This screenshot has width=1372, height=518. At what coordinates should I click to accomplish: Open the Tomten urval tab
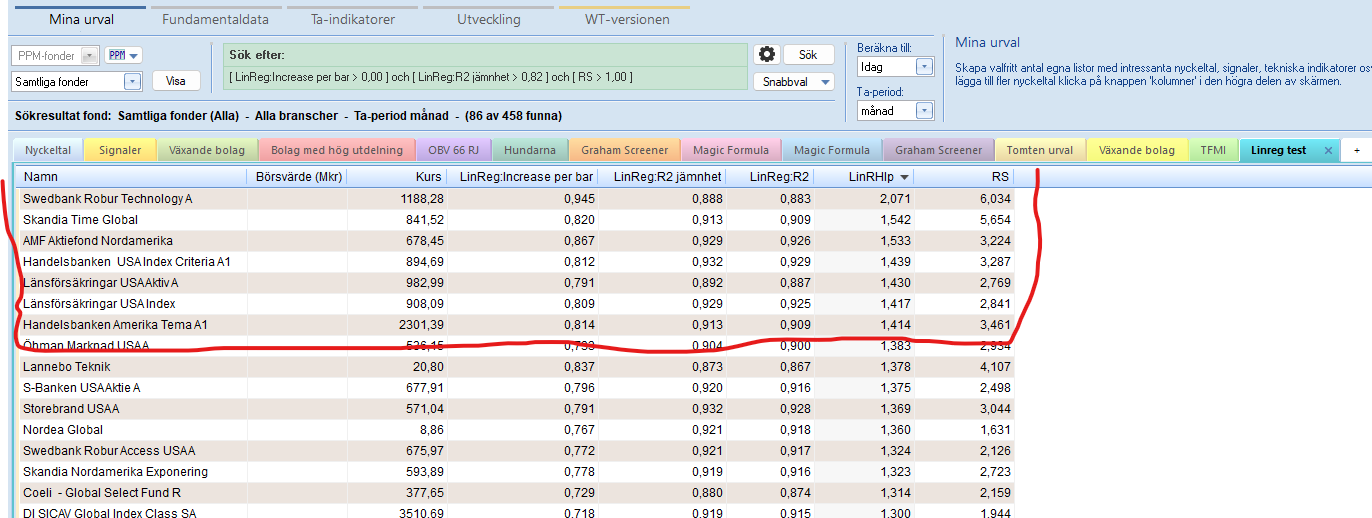(1039, 150)
